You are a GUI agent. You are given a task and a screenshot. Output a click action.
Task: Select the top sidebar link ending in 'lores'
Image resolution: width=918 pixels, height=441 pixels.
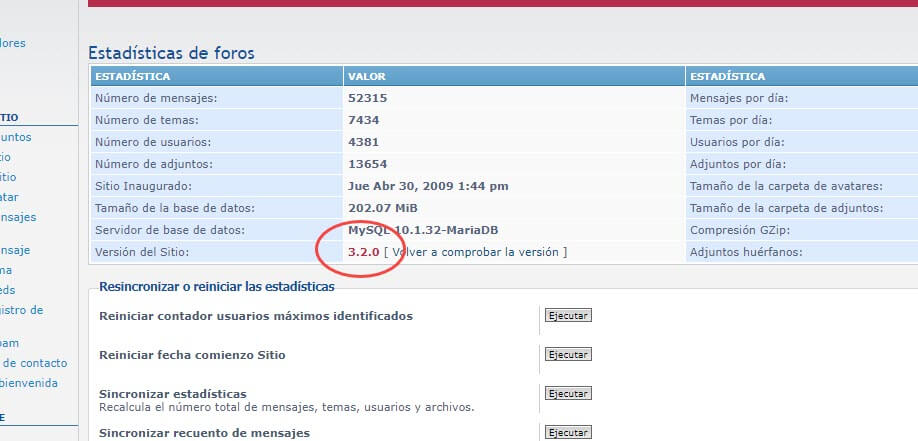[13, 43]
